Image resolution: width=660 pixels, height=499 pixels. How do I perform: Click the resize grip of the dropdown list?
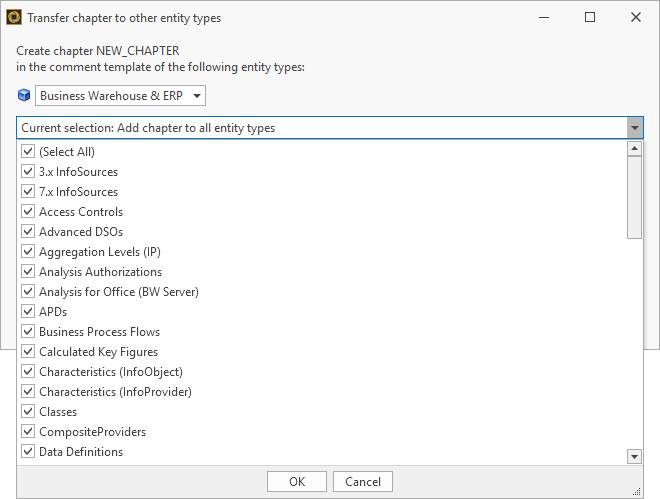636,490
